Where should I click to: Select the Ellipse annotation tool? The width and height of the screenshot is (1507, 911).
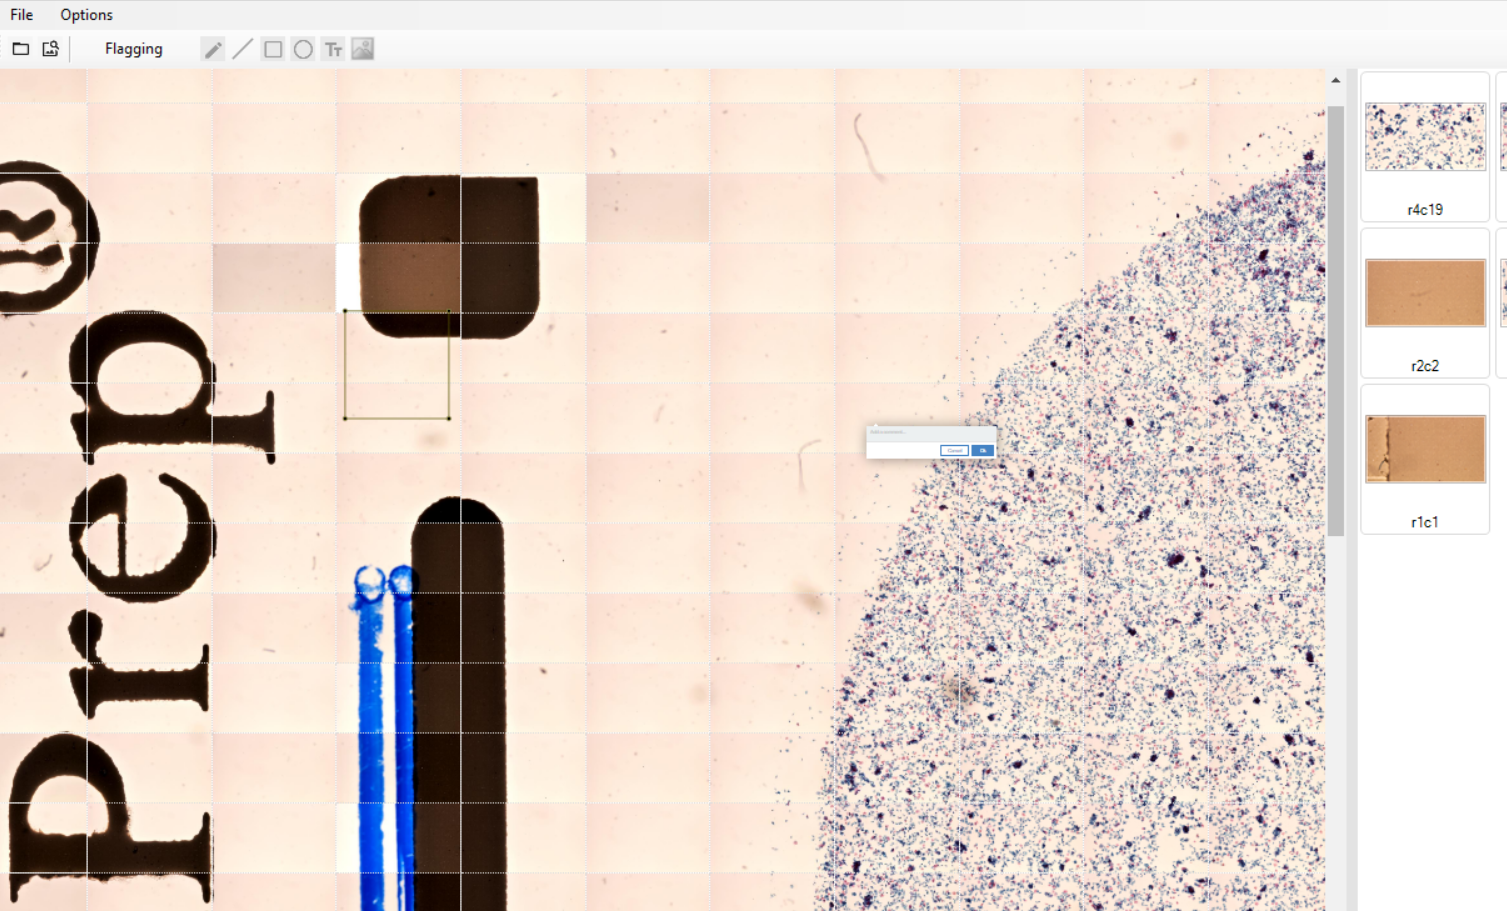pos(302,48)
